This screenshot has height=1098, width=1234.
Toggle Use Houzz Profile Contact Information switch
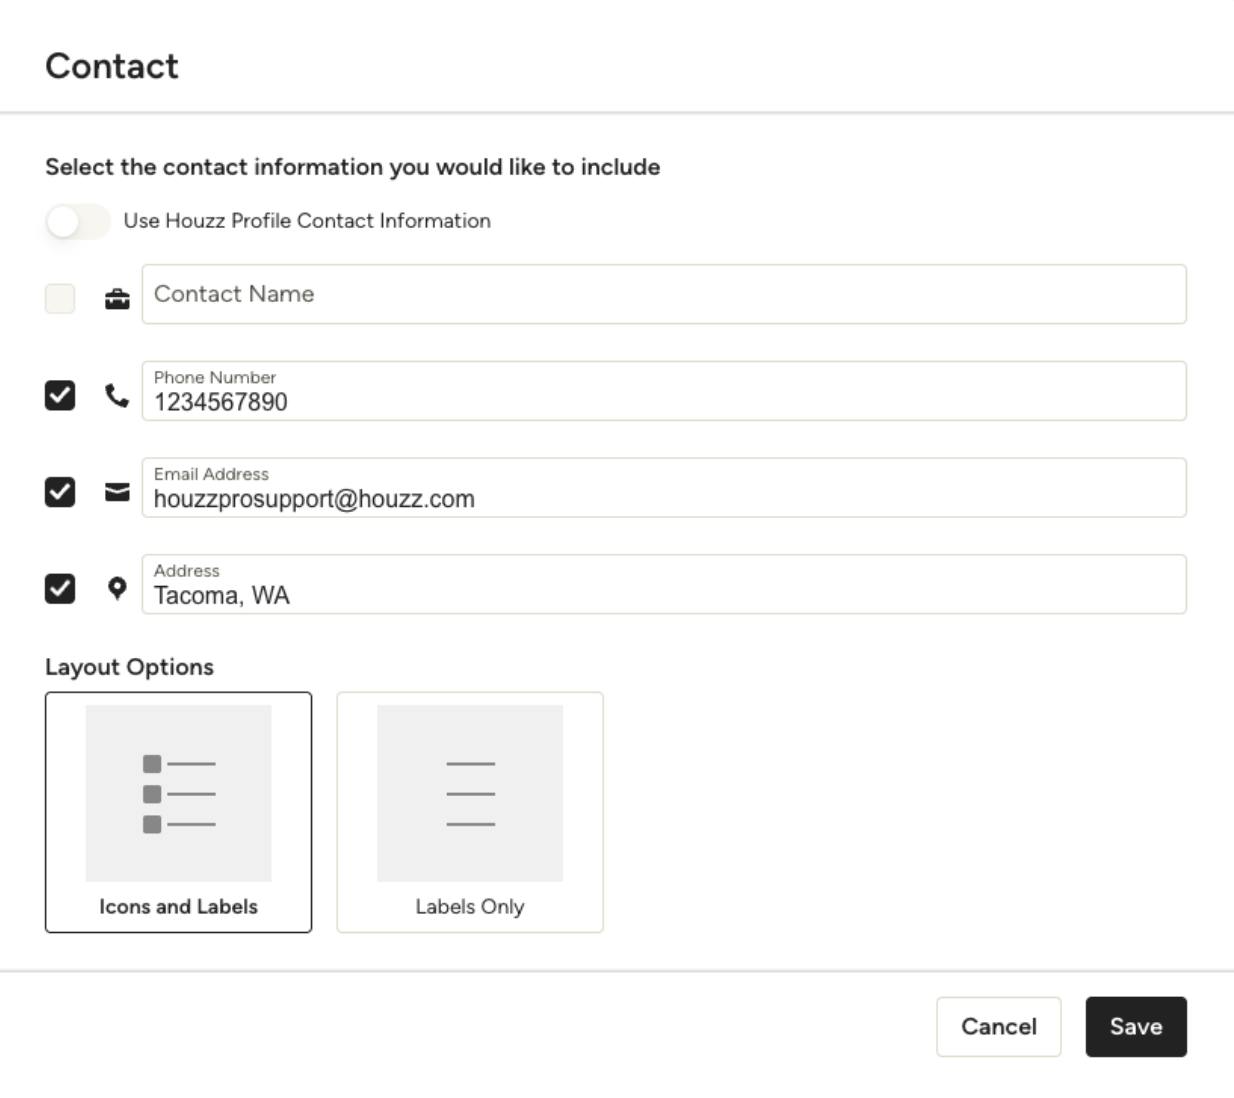(x=78, y=221)
